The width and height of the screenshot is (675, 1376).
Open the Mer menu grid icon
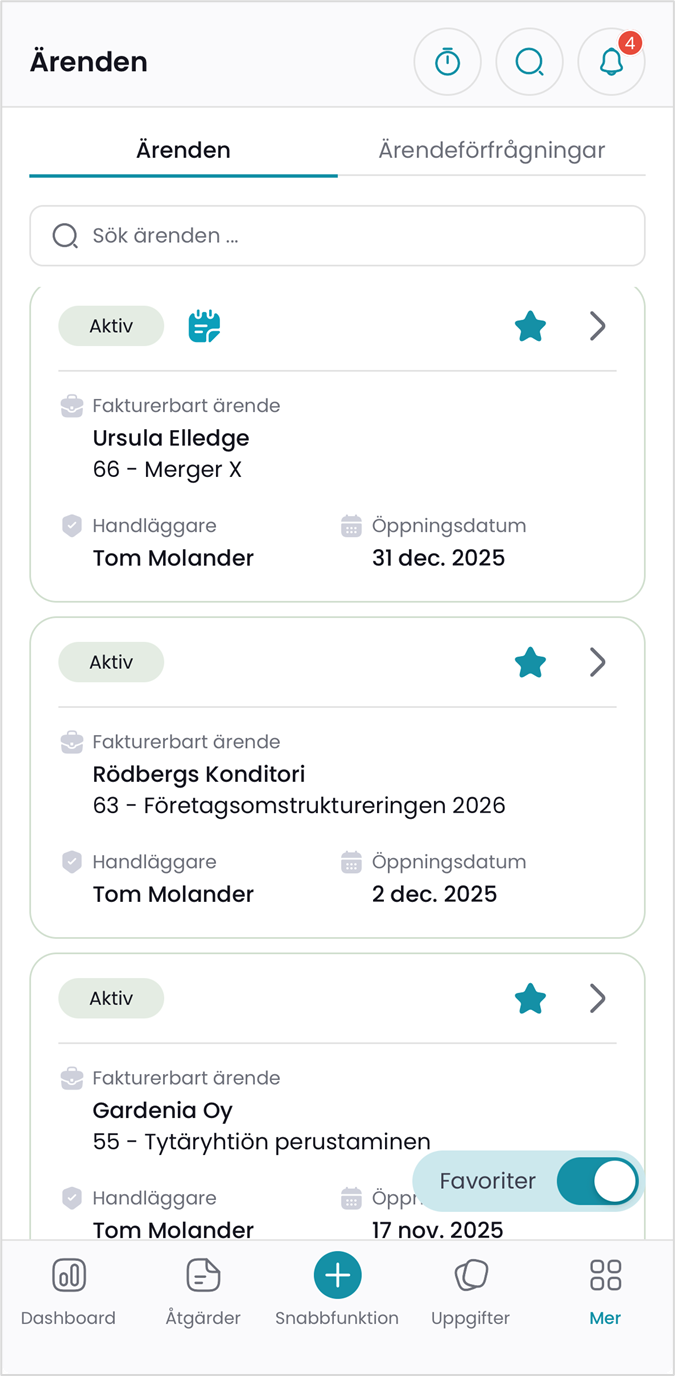tap(605, 1290)
